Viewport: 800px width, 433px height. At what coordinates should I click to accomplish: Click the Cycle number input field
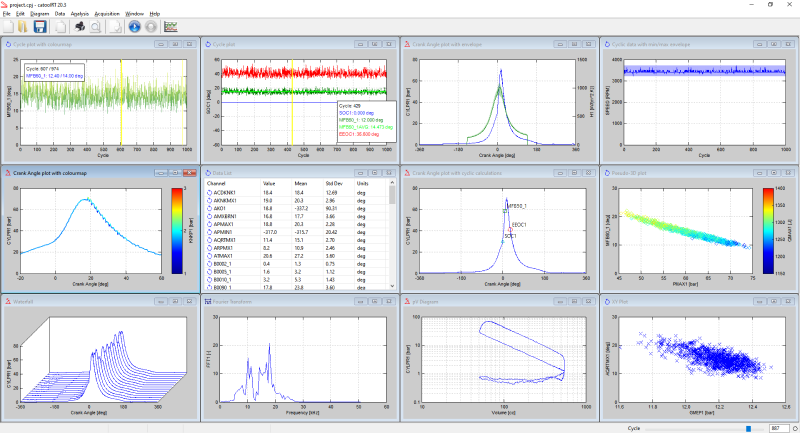click(781, 427)
